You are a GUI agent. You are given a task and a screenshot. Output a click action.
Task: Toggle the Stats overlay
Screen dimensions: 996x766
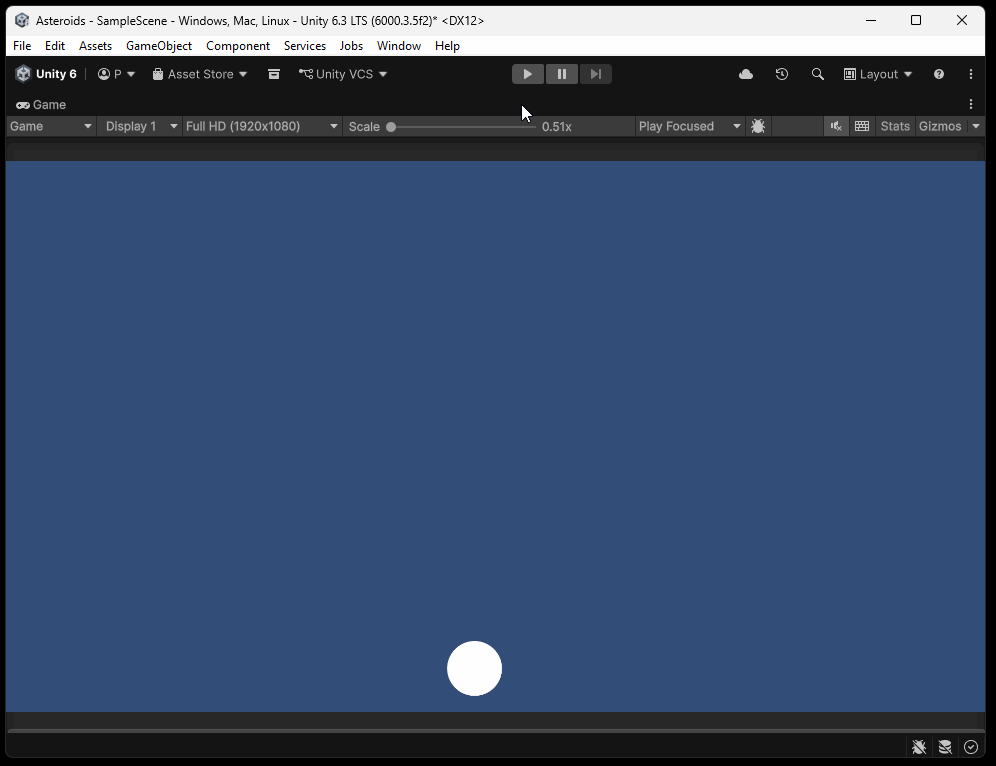tap(895, 126)
